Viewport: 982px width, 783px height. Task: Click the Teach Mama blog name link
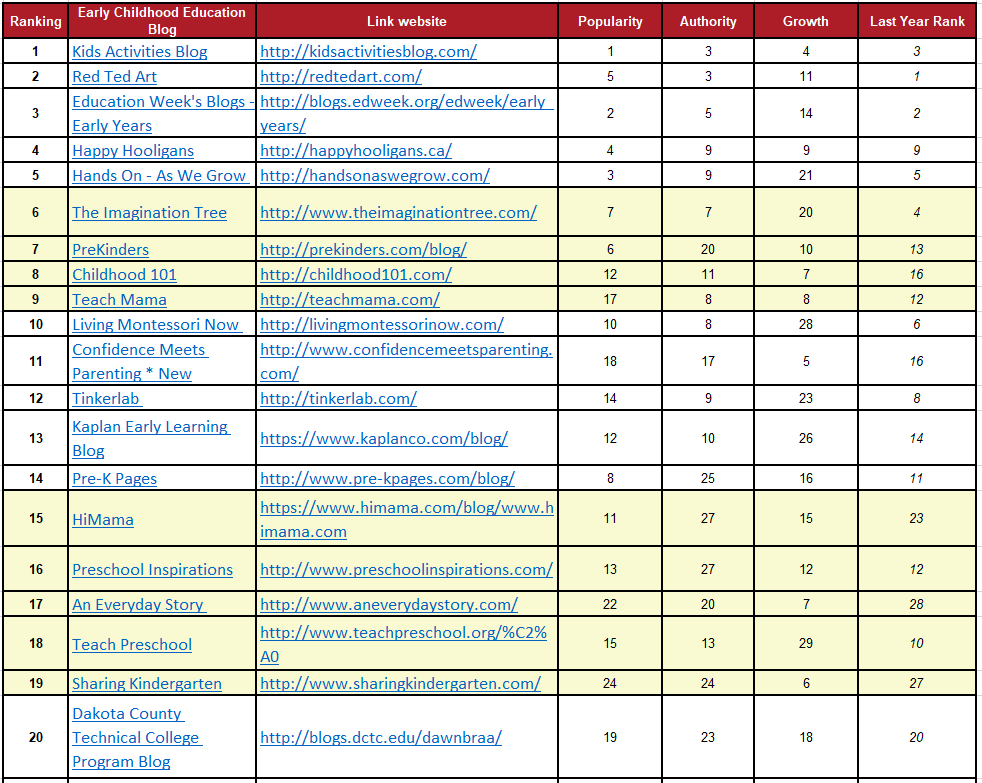tap(119, 299)
